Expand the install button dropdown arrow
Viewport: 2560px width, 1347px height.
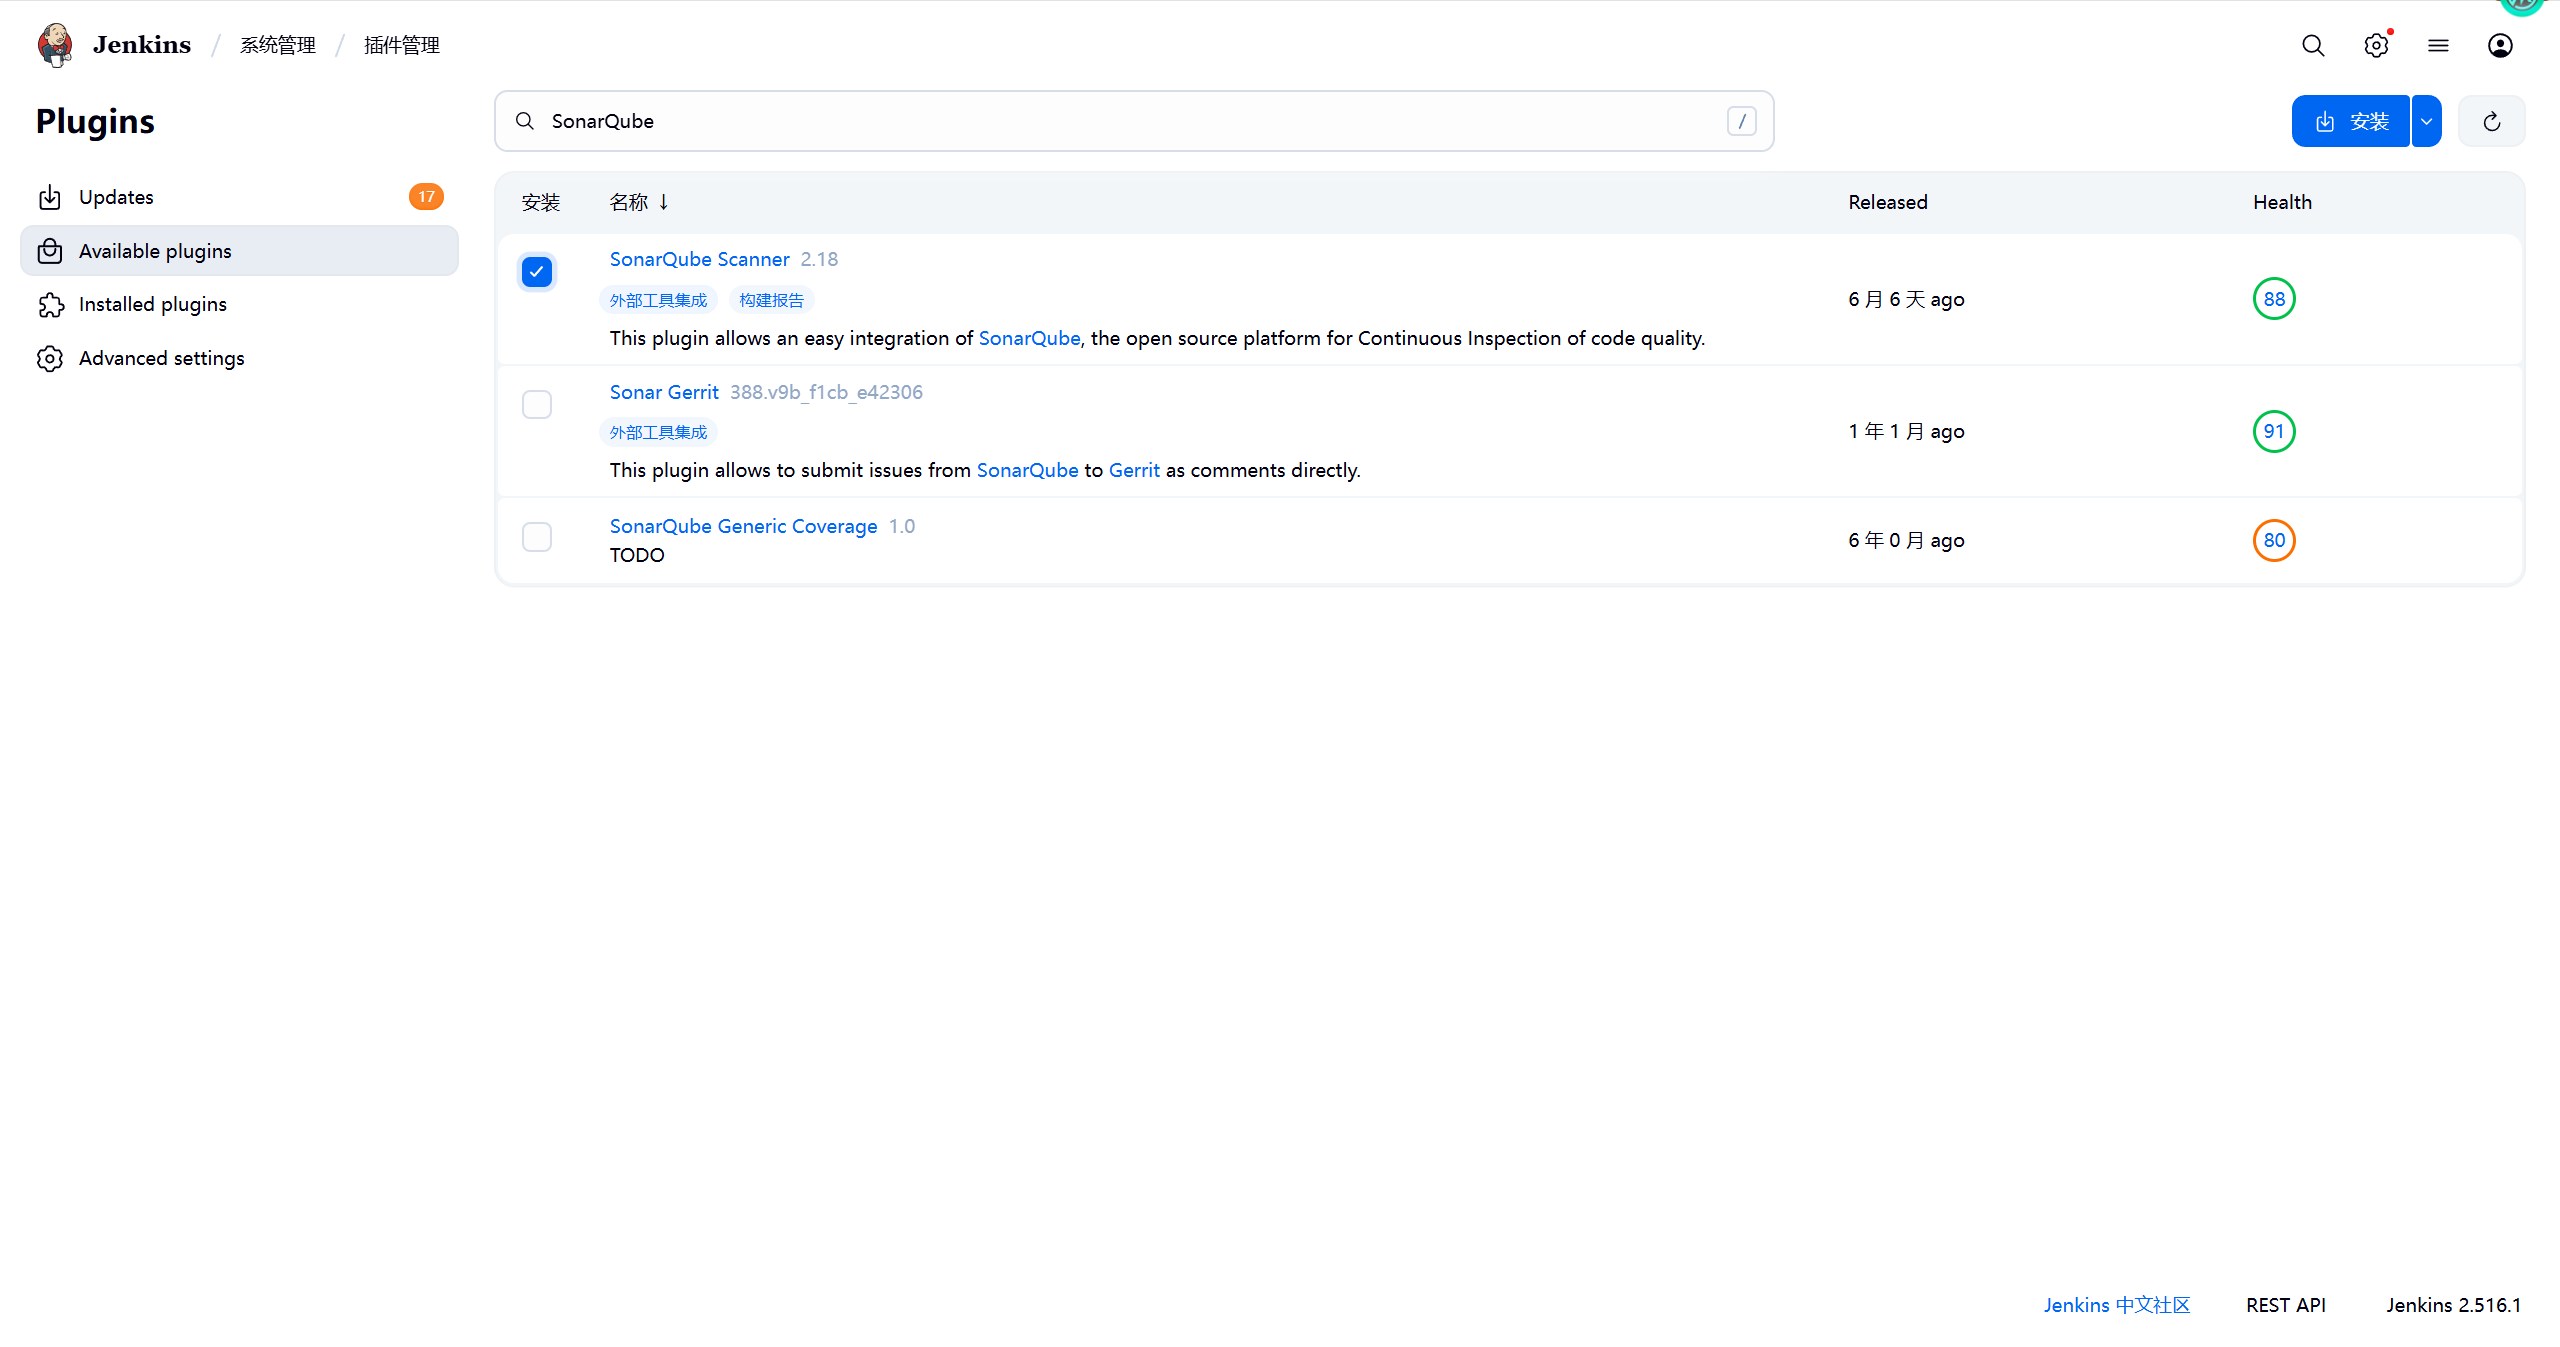click(2427, 121)
